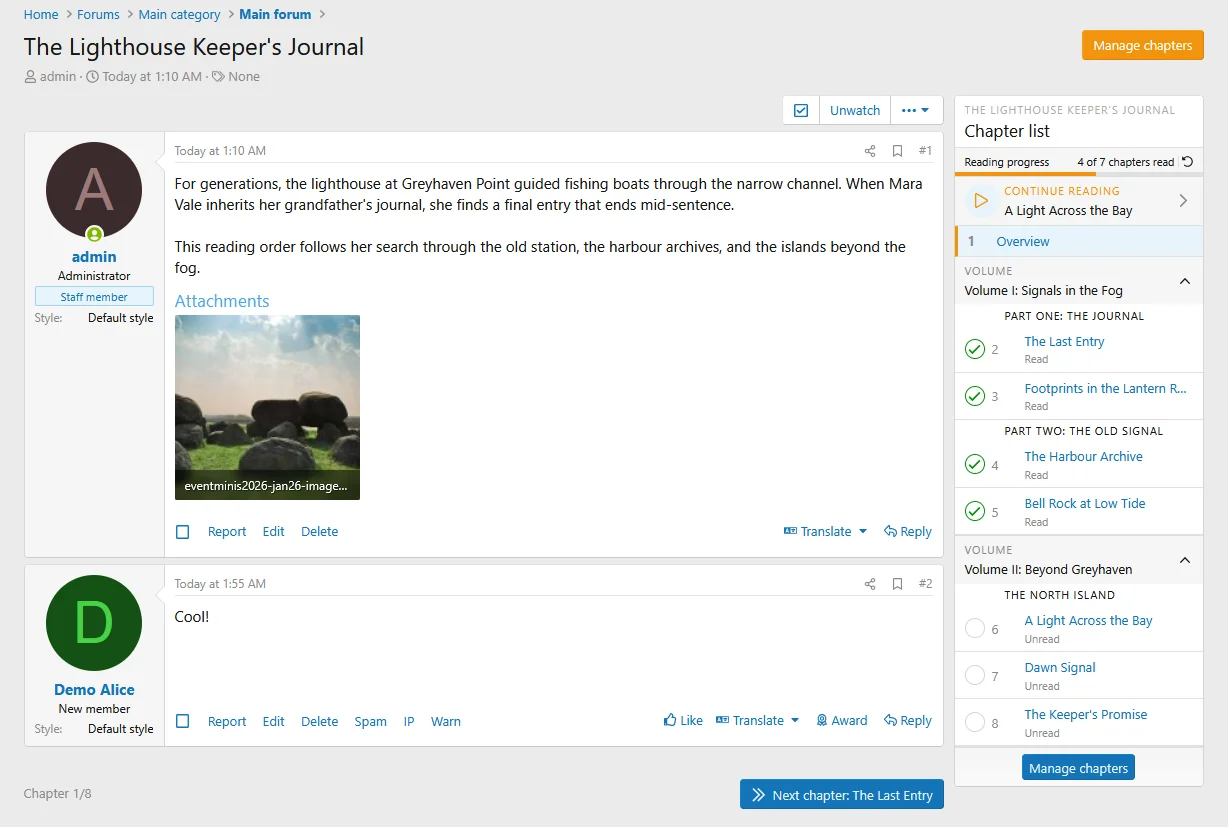Click share icon on post #2
The image size is (1228, 827).
(x=870, y=584)
